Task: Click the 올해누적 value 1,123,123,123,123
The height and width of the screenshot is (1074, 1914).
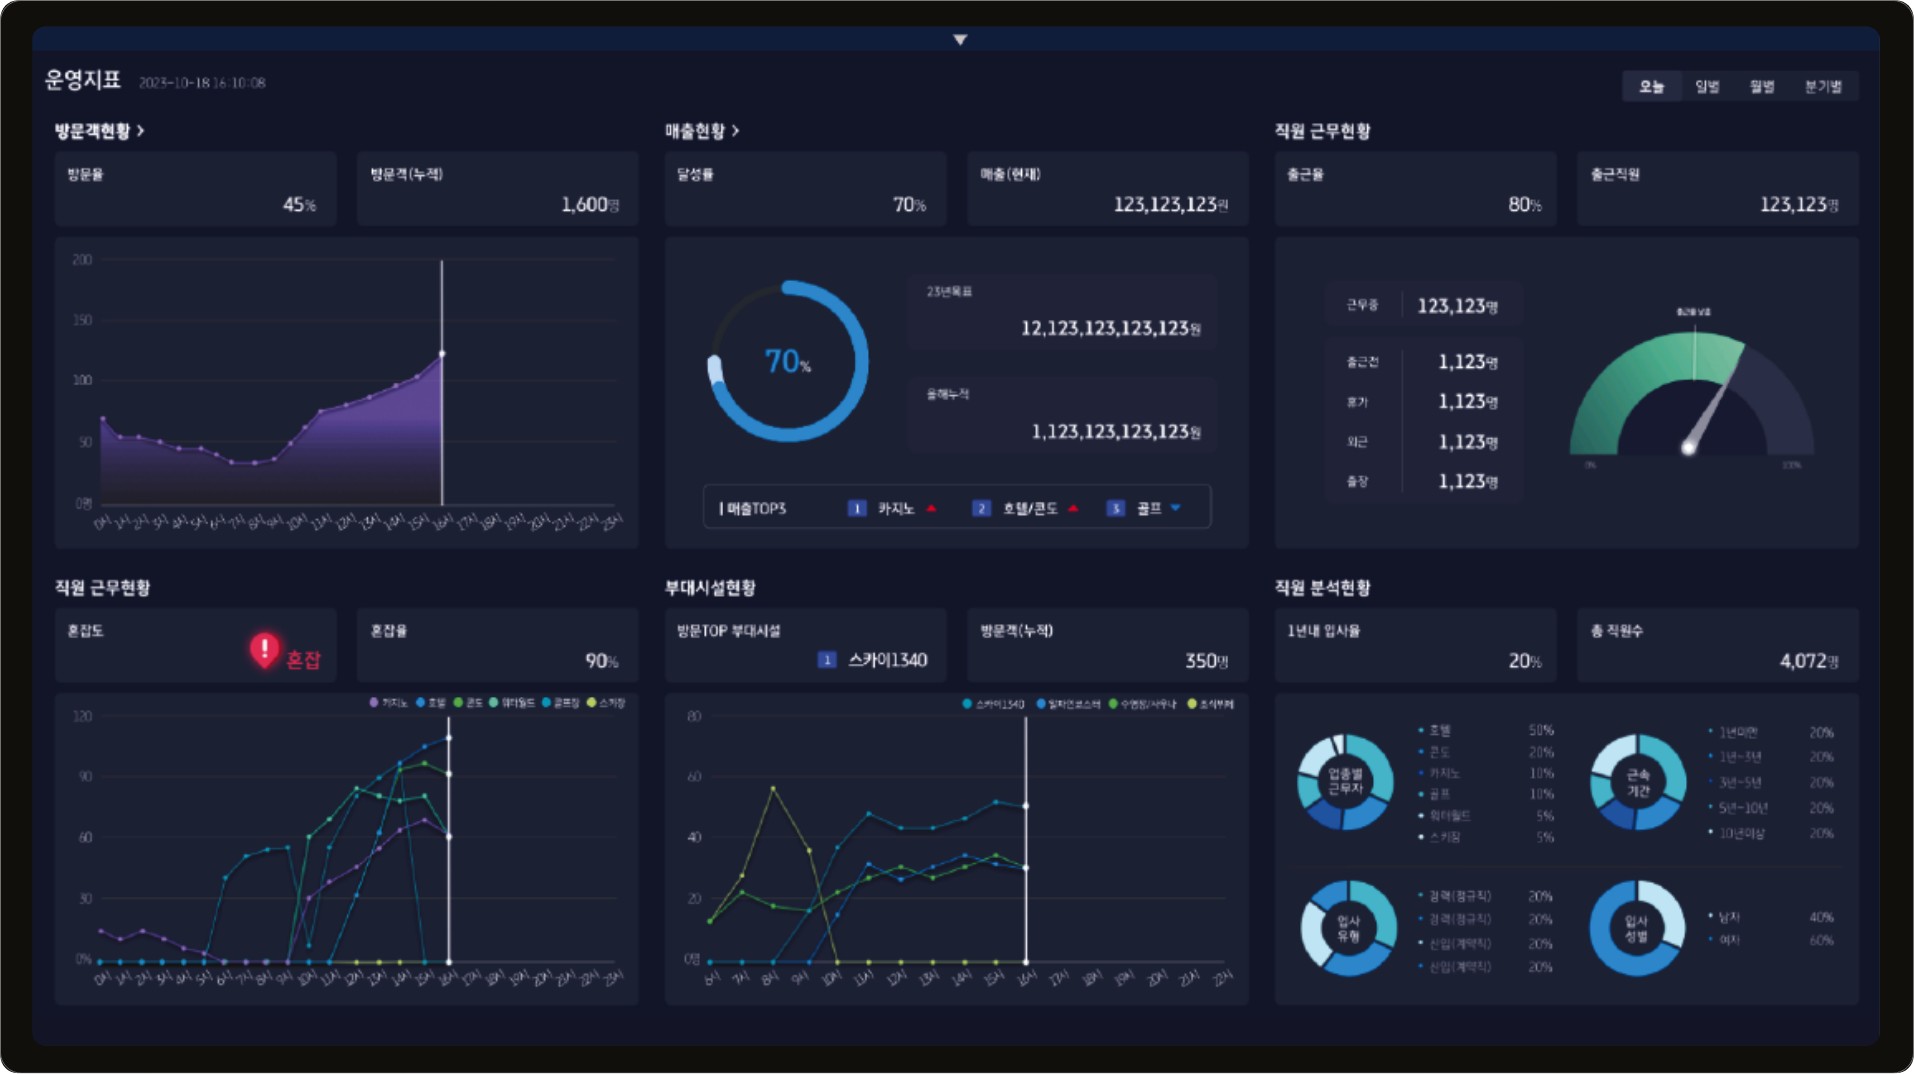Action: point(1117,431)
